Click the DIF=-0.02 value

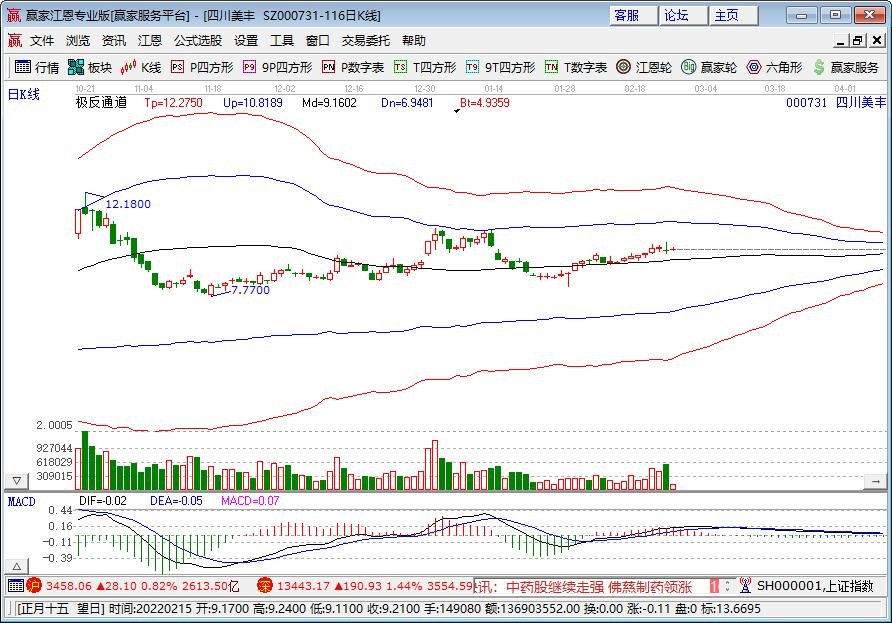[x=103, y=501]
